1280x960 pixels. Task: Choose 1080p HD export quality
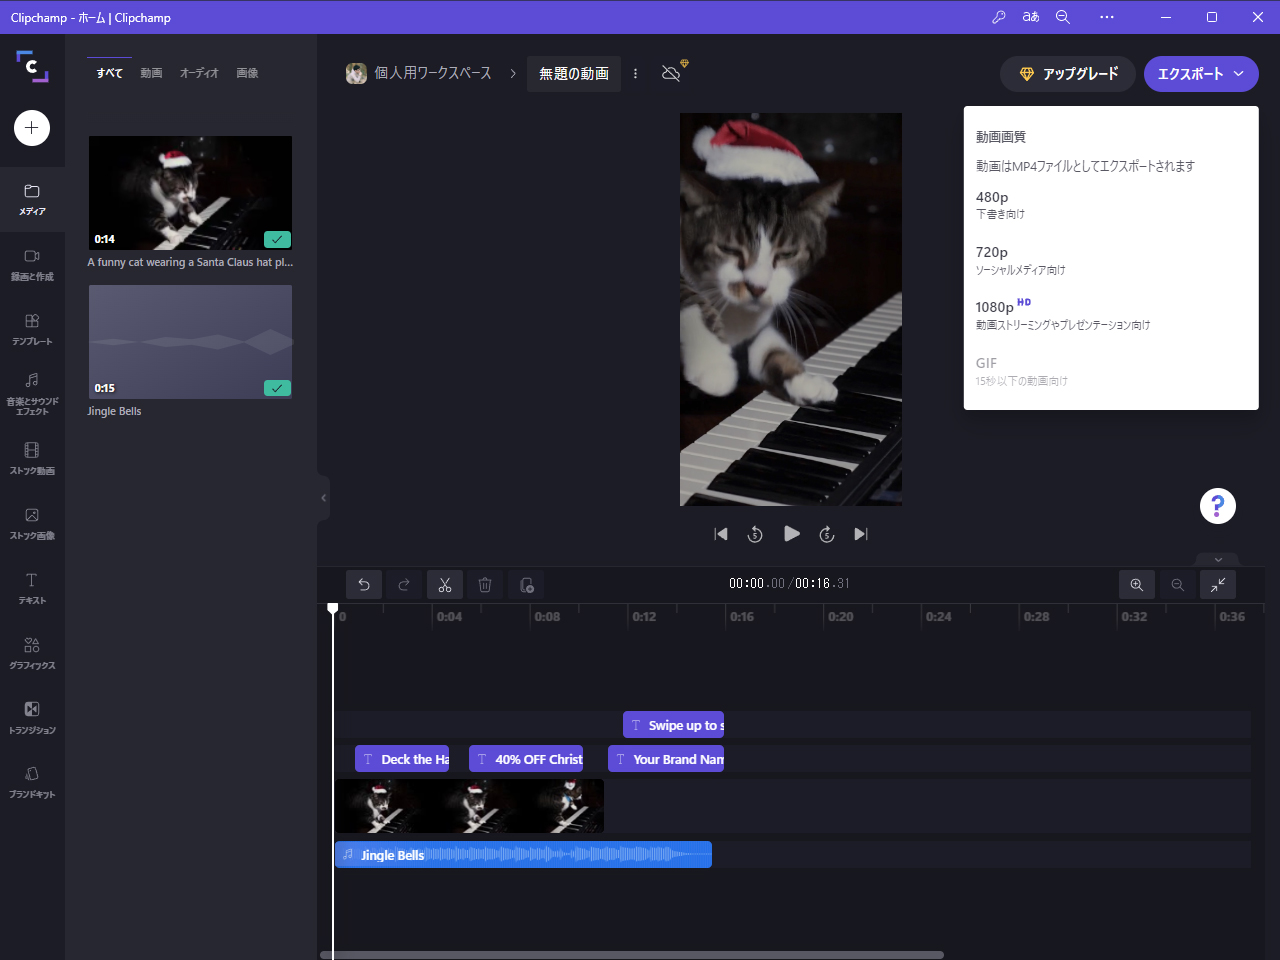[1111, 315]
